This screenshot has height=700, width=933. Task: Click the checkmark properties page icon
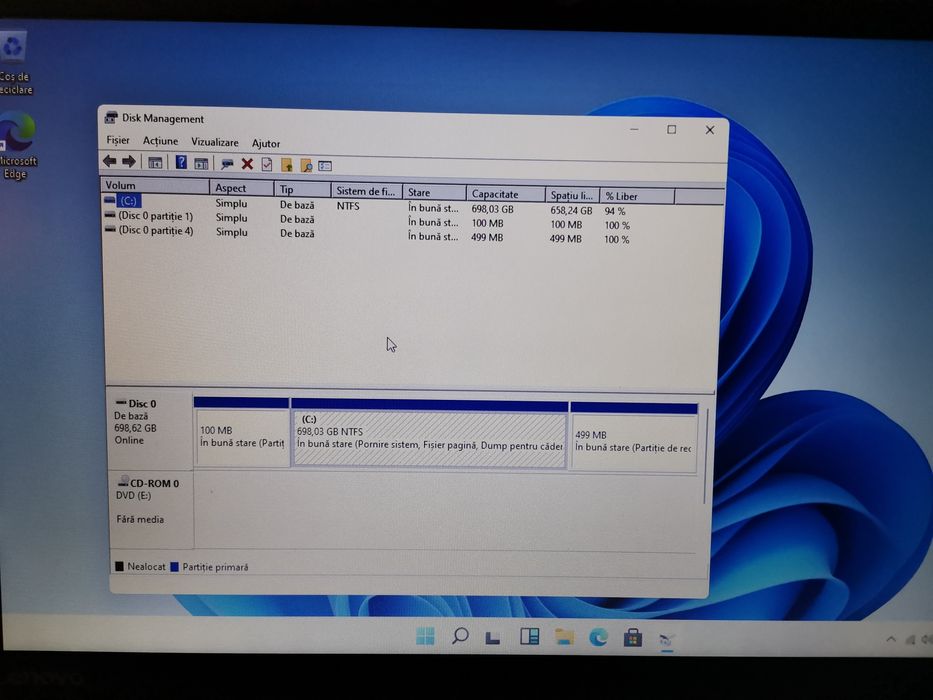pyautogui.click(x=267, y=165)
